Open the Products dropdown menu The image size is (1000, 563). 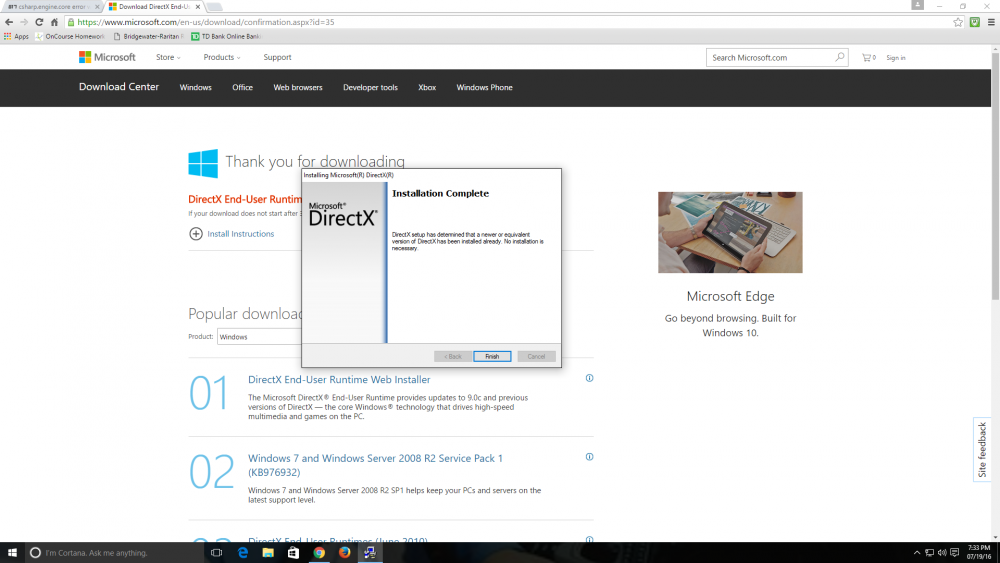[x=222, y=57]
